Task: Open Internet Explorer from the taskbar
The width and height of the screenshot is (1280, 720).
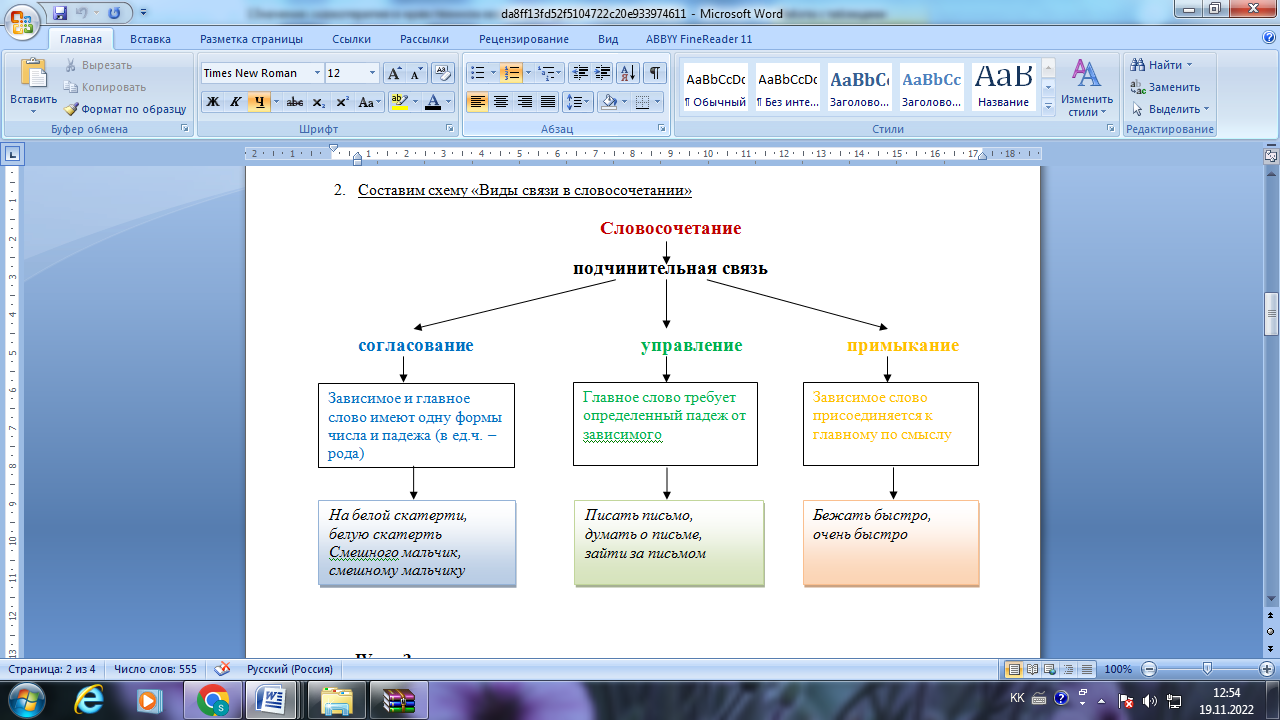Action: pos(90,699)
